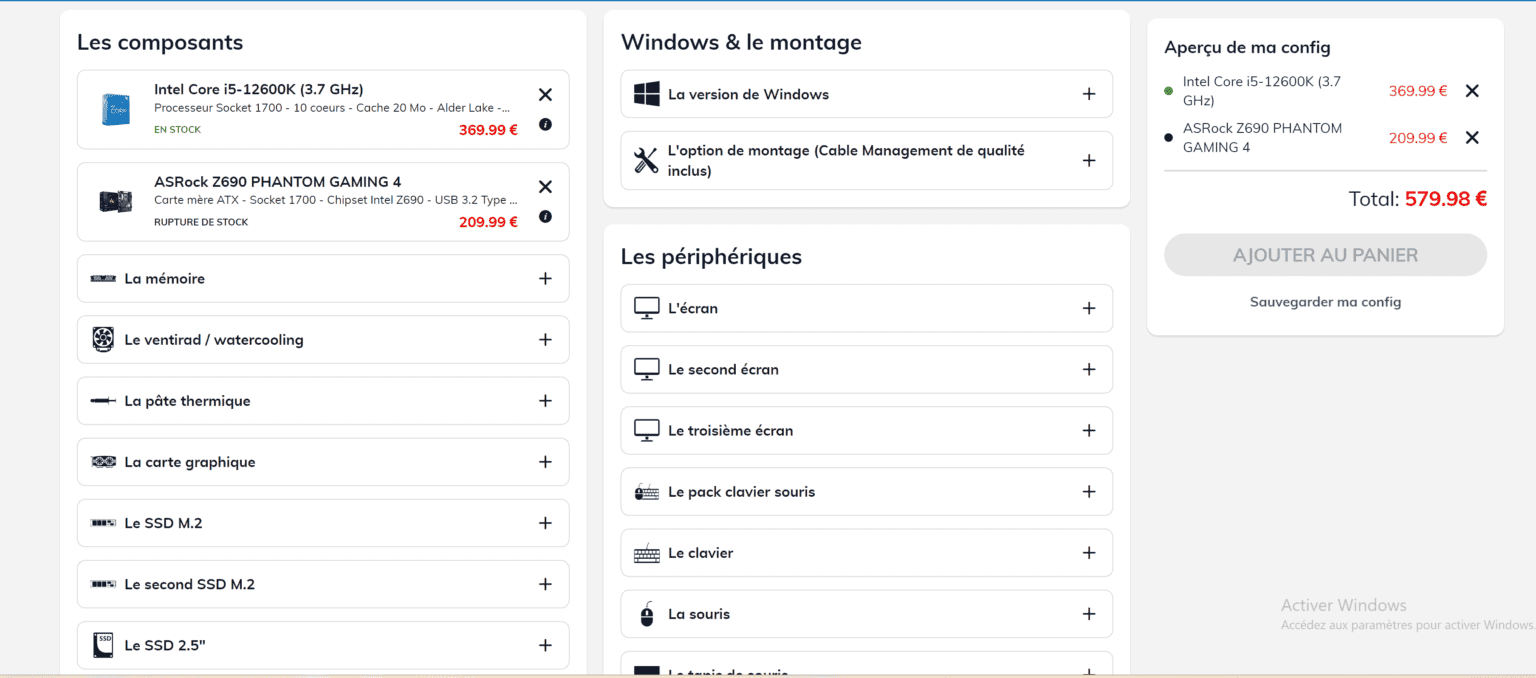The width and height of the screenshot is (1536, 678).
Task: Click the montage tools wrench icon
Action: [x=646, y=160]
